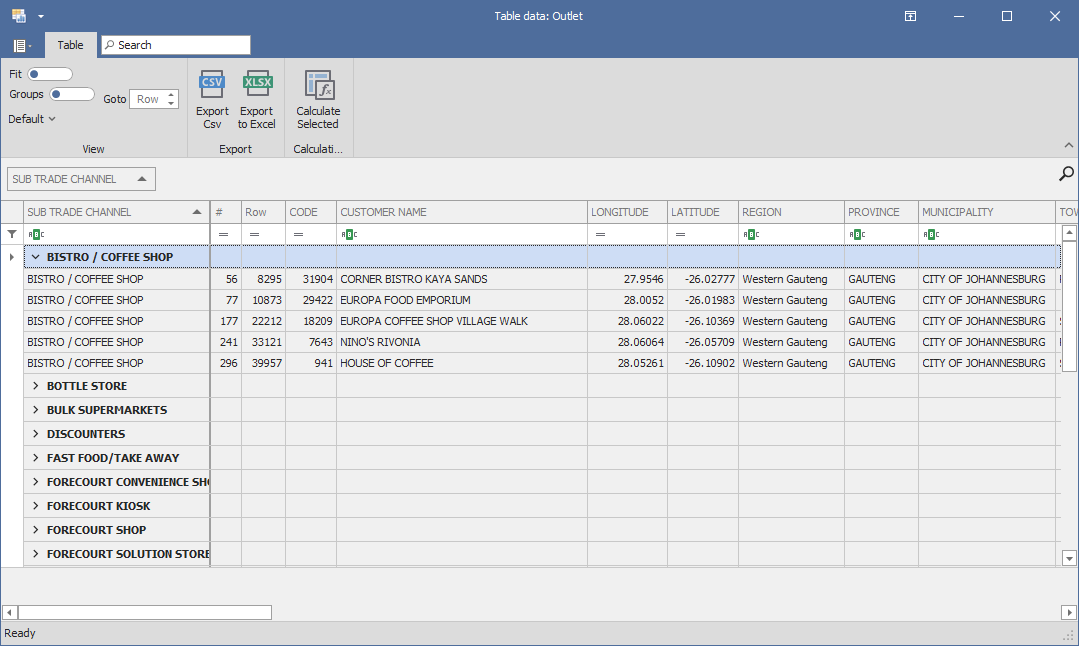Toggle the Groups switch
This screenshot has height=646, width=1079.
pyautogui.click(x=71, y=94)
